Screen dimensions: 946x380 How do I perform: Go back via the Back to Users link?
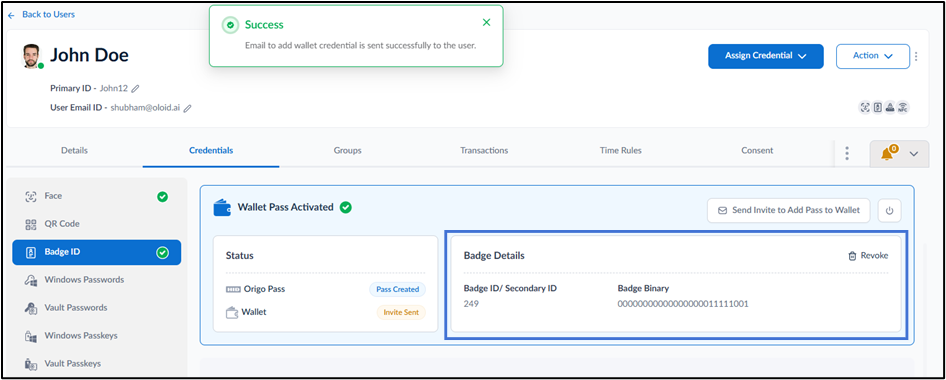[41, 14]
